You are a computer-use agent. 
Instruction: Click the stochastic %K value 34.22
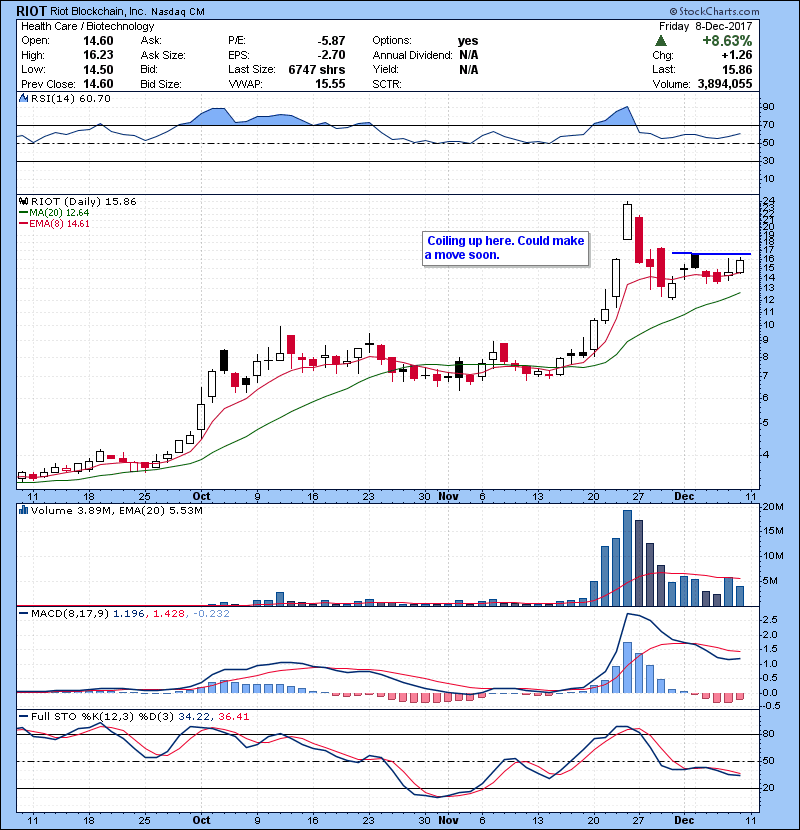coord(193,716)
